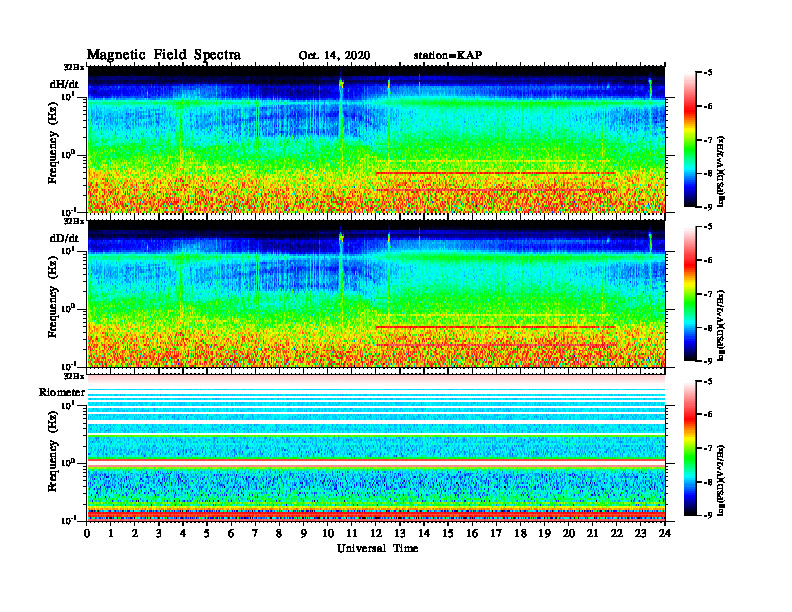
Task: Click the "station=KAP" label
Action: (x=448, y=55)
